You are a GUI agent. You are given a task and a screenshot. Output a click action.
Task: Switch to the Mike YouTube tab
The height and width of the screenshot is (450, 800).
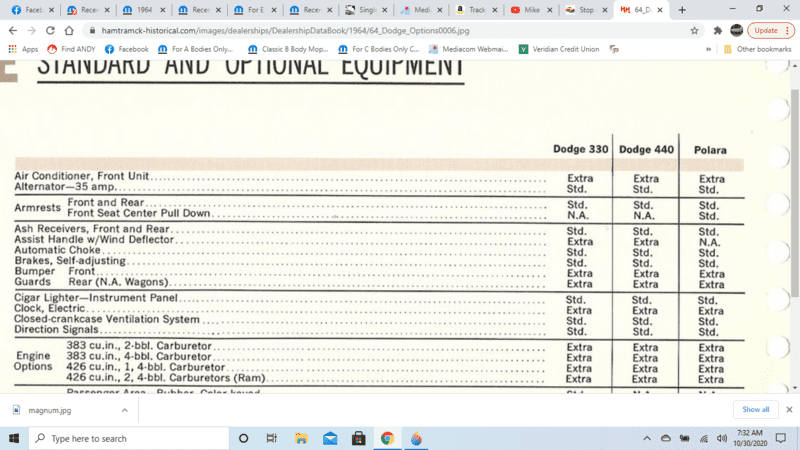(x=532, y=10)
